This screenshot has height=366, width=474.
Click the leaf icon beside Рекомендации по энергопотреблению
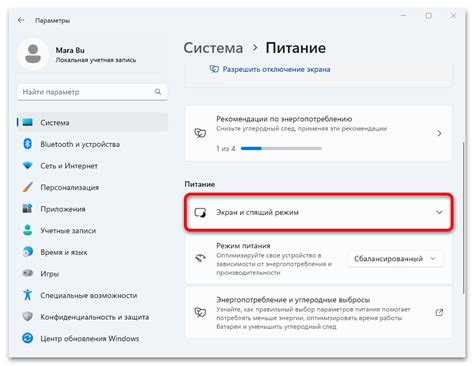tap(200, 133)
